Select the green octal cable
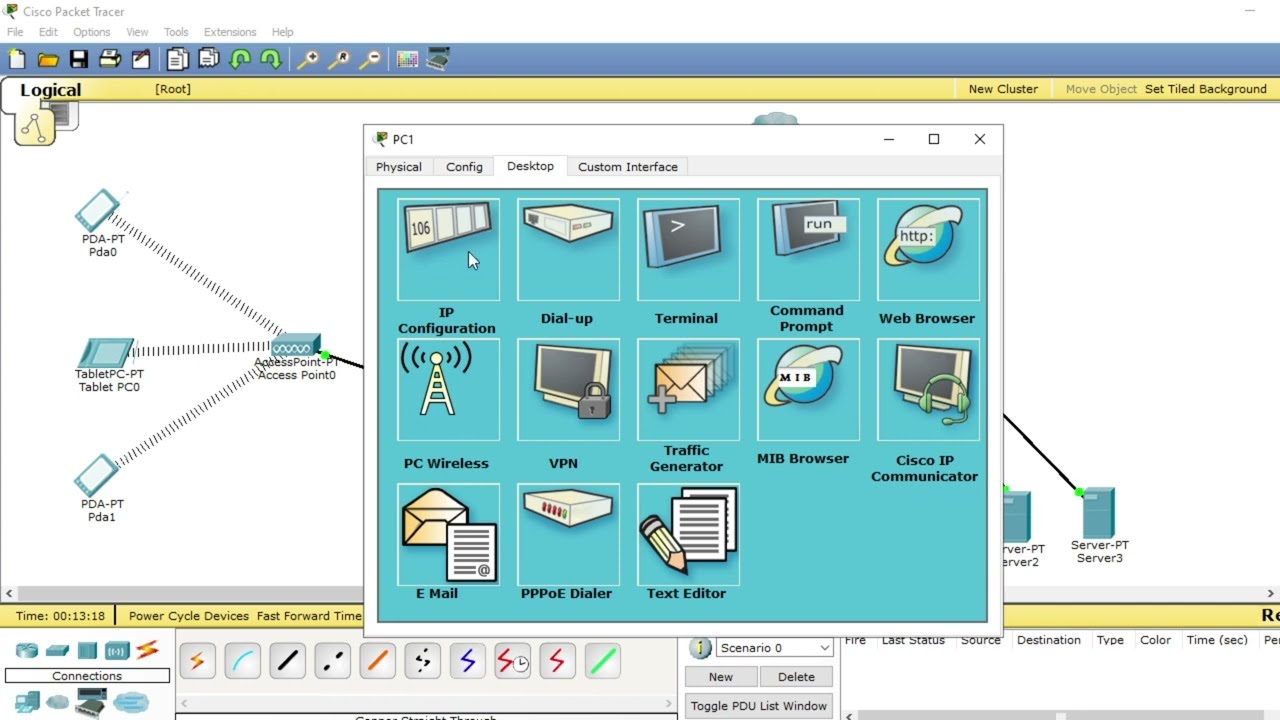The height and width of the screenshot is (720, 1280). tap(603, 661)
